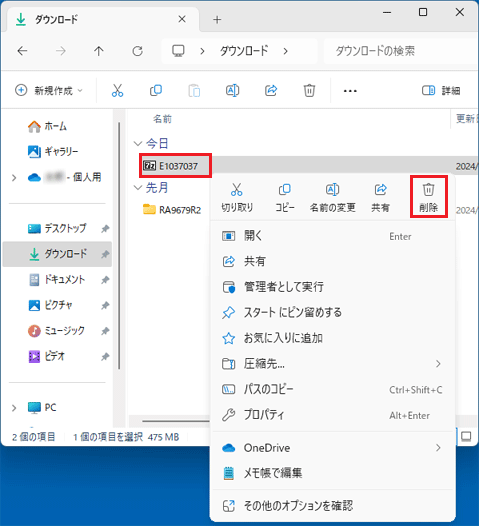Image resolution: width=479 pixels, height=526 pixels.
Task: Unpin デスクトップ via its pin icon
Action: tap(105, 229)
